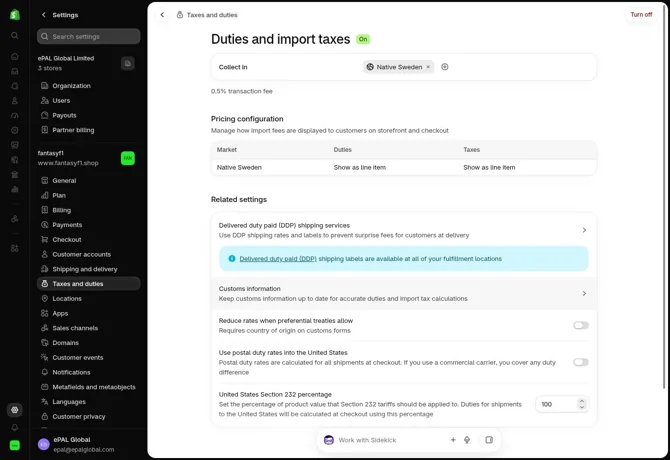Click the Shopify logo in the rail
The image size is (670, 460).
click(15, 15)
